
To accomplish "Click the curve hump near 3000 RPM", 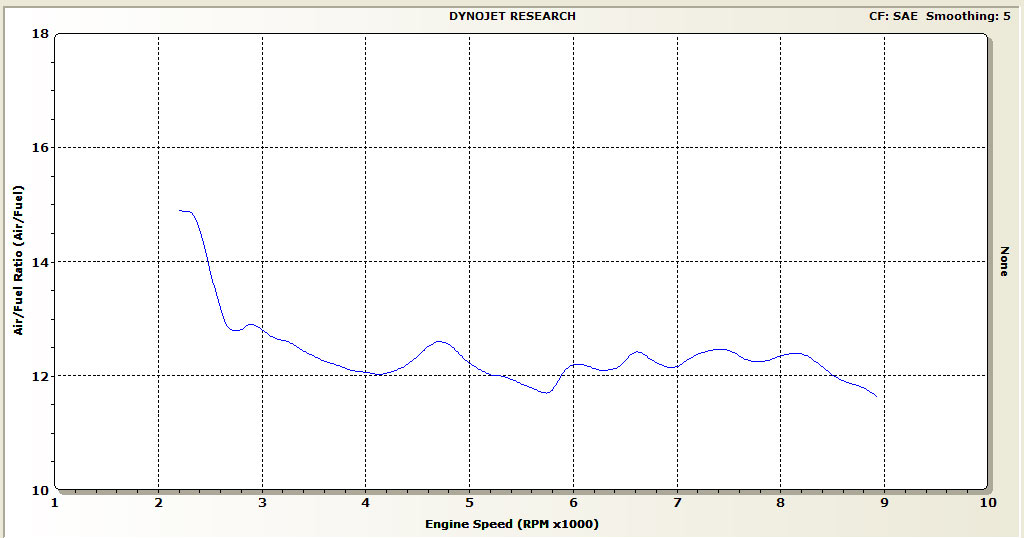I will 250,325.
